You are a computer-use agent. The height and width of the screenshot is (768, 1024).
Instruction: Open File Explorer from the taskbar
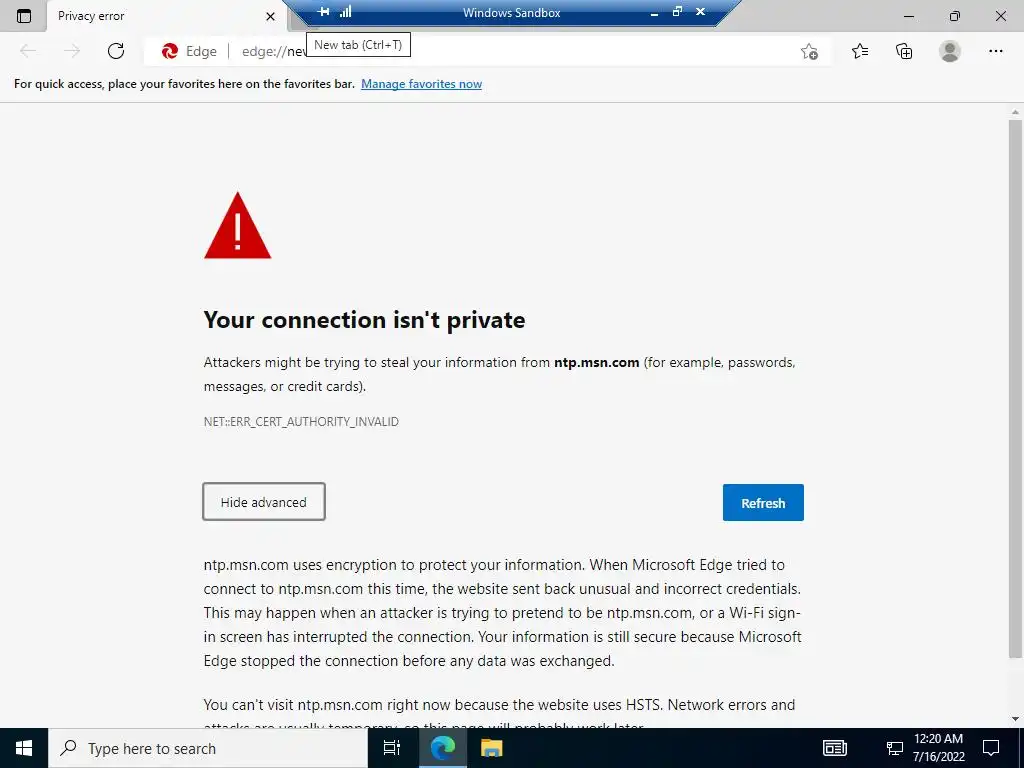491,748
